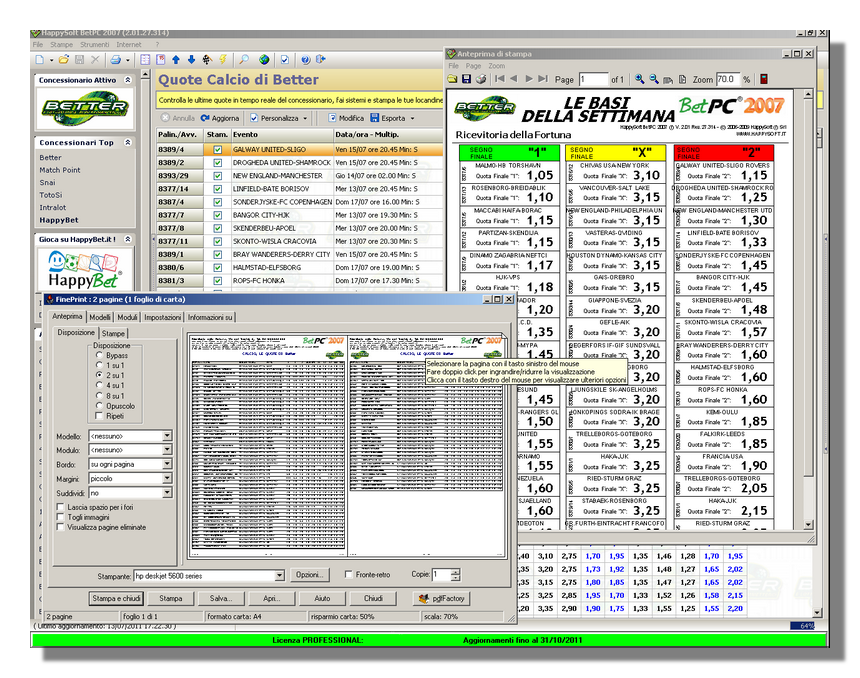Click the red close-preview door icon
Screen dimensions: 860x678
pyautogui.click(x=763, y=79)
